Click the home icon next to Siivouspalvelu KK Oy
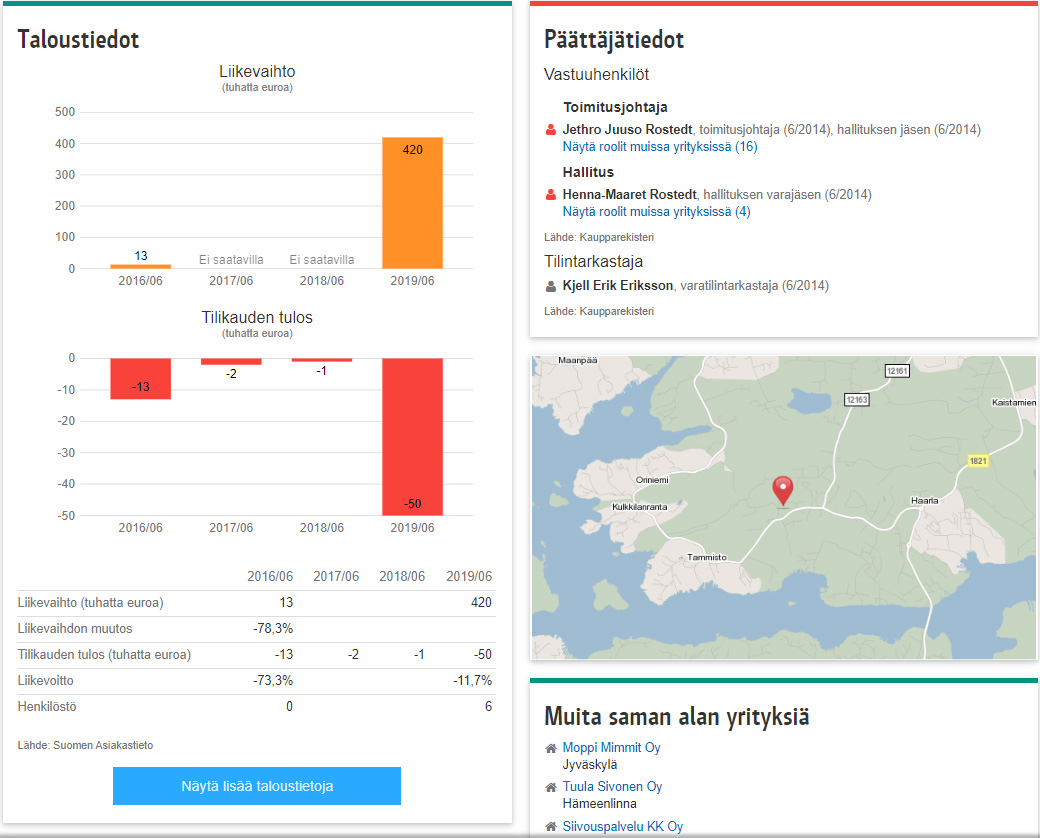This screenshot has width=1040, height=838. point(550,826)
